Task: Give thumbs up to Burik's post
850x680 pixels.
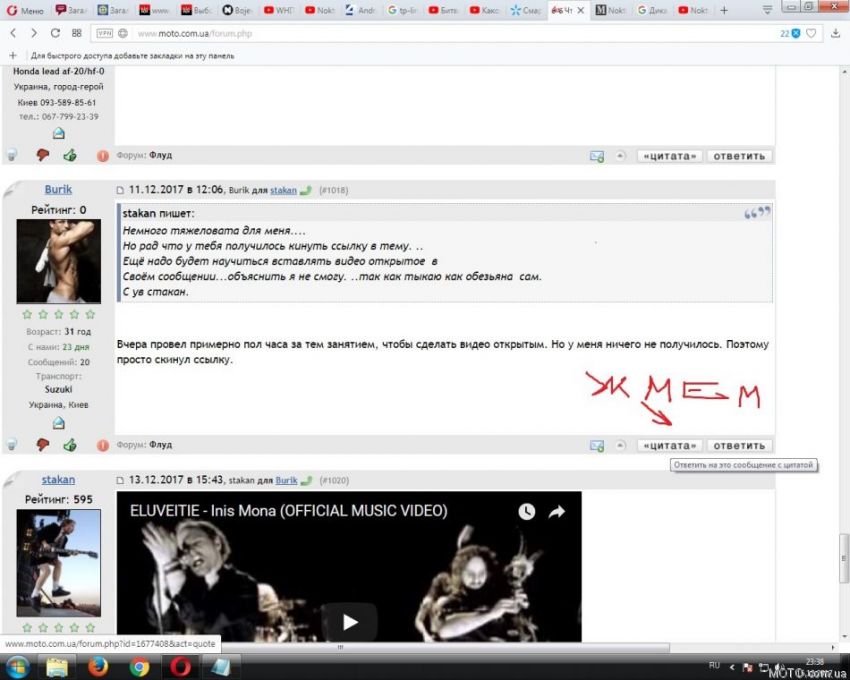Action: (x=70, y=445)
